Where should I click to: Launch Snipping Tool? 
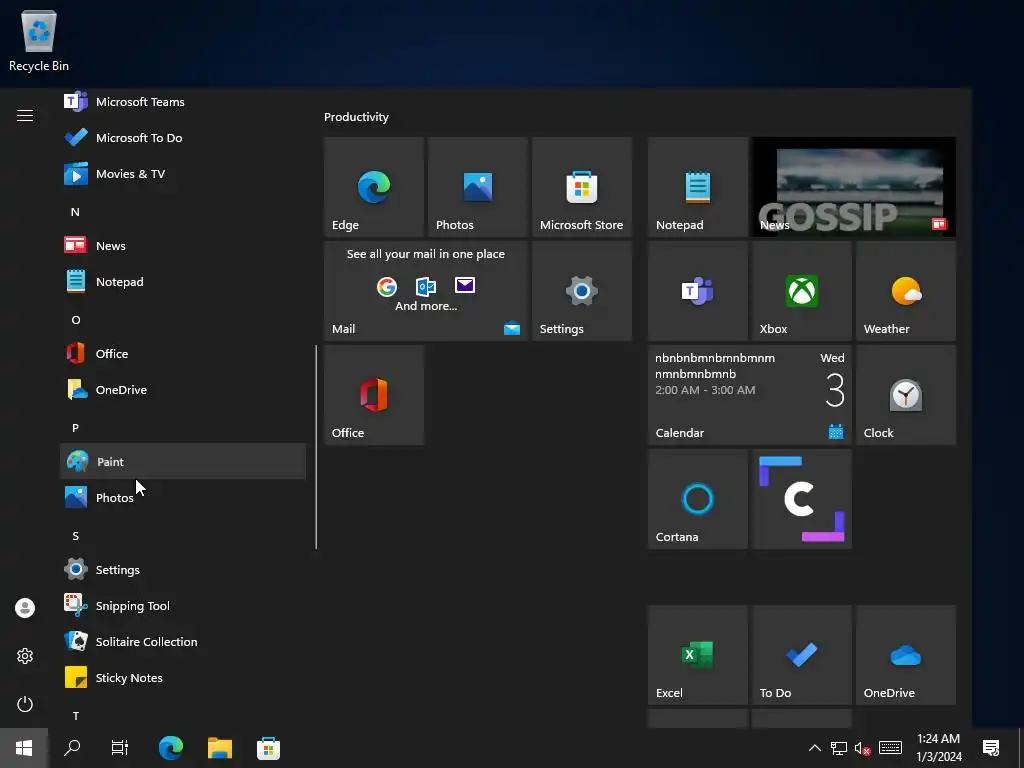pyautogui.click(x=183, y=605)
